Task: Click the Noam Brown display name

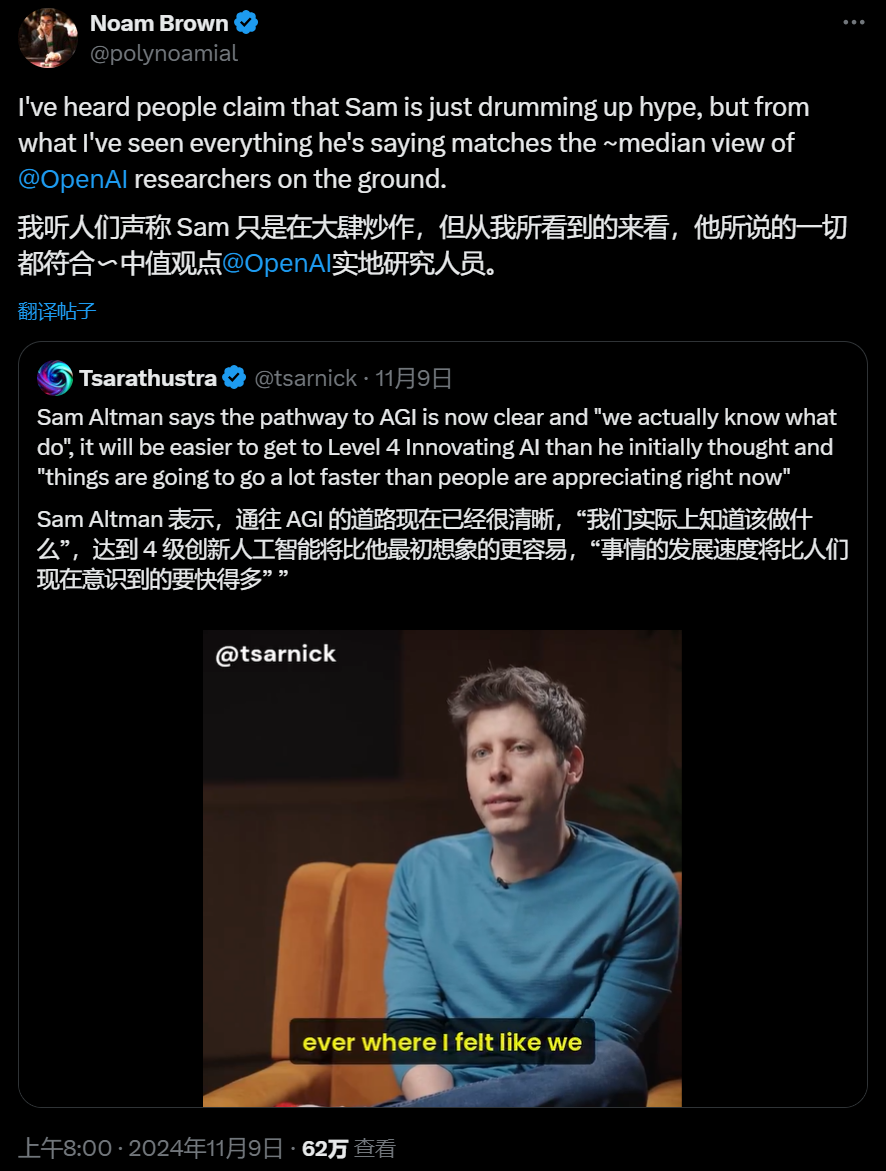Action: coord(158,23)
